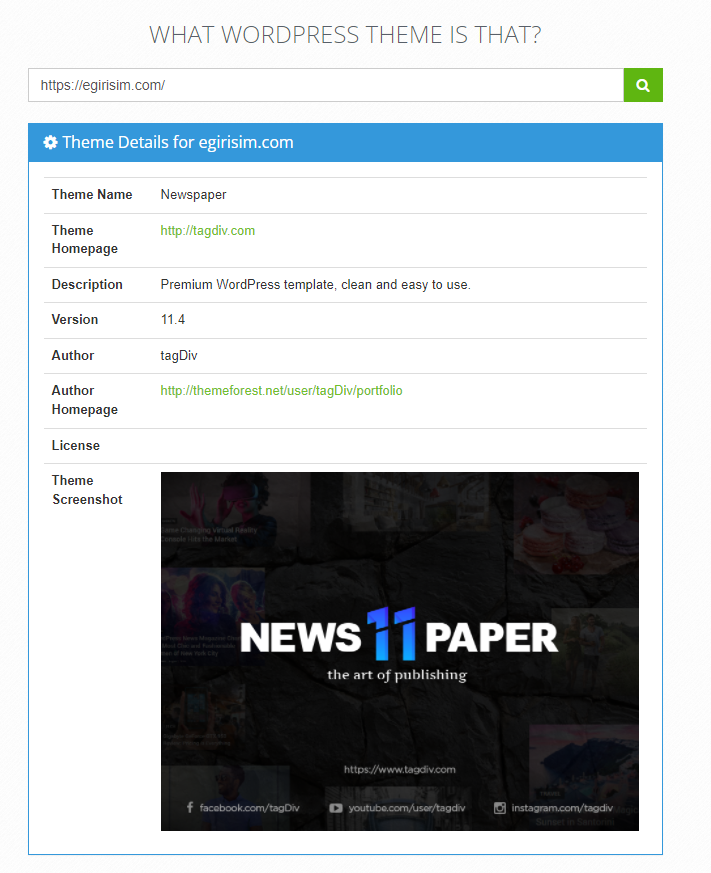
Task: Select the 'Newspaper' theme name value
Action: click(x=193, y=195)
